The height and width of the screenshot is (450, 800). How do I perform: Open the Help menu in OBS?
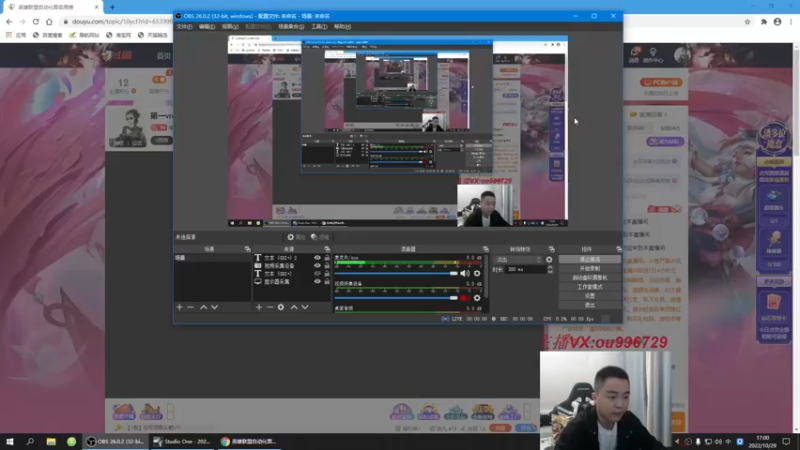pyautogui.click(x=342, y=27)
